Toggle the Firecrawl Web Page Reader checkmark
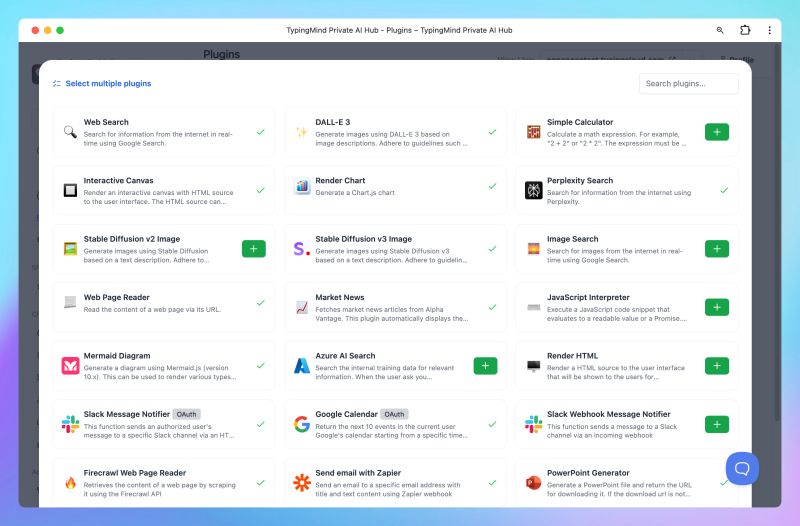 pyautogui.click(x=261, y=483)
